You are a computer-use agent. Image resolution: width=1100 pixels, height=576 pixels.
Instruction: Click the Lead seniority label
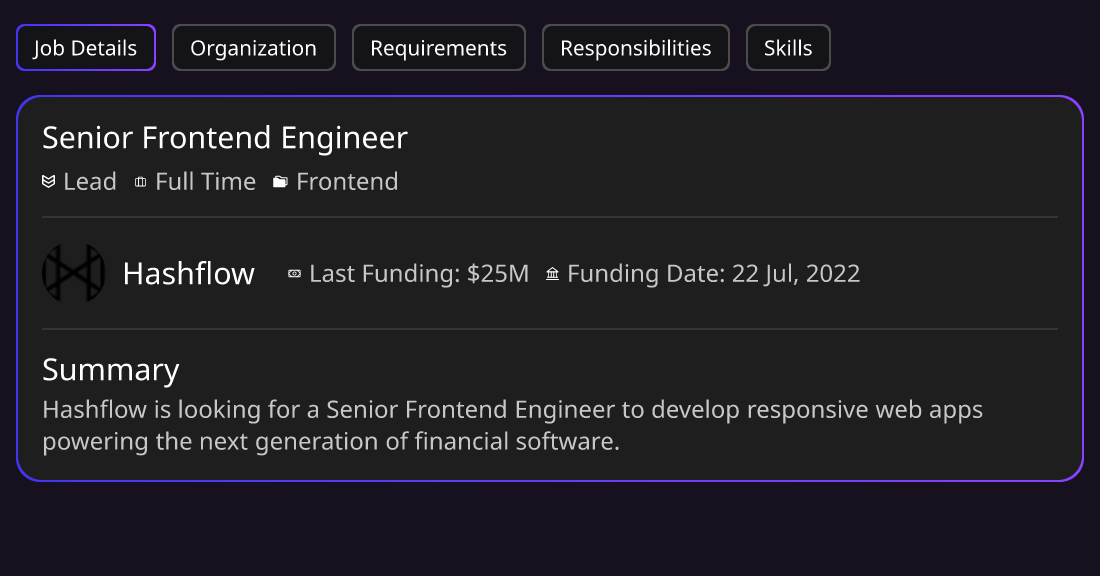point(90,182)
